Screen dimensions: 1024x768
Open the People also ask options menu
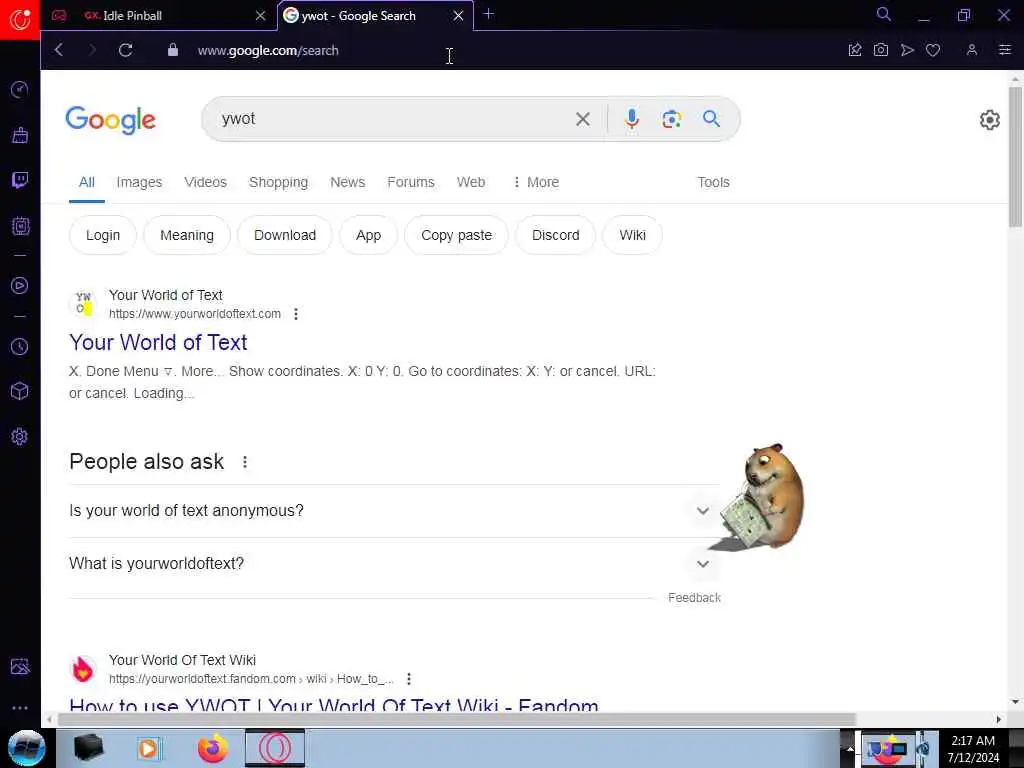tap(245, 462)
